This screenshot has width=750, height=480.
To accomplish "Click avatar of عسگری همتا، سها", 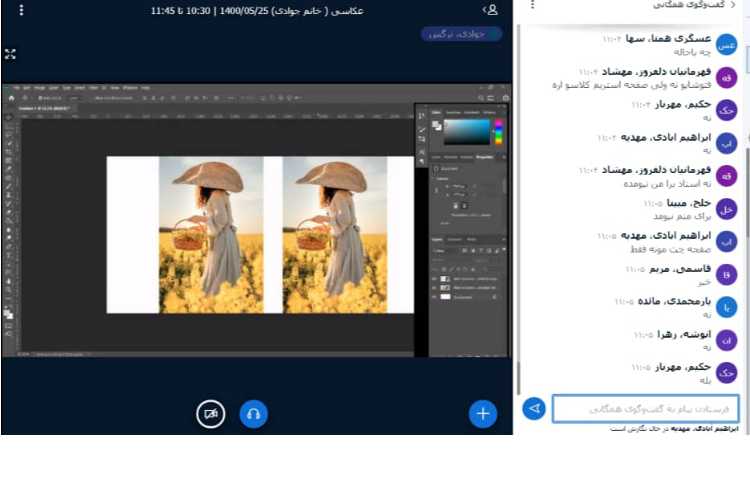I will click(x=726, y=44).
